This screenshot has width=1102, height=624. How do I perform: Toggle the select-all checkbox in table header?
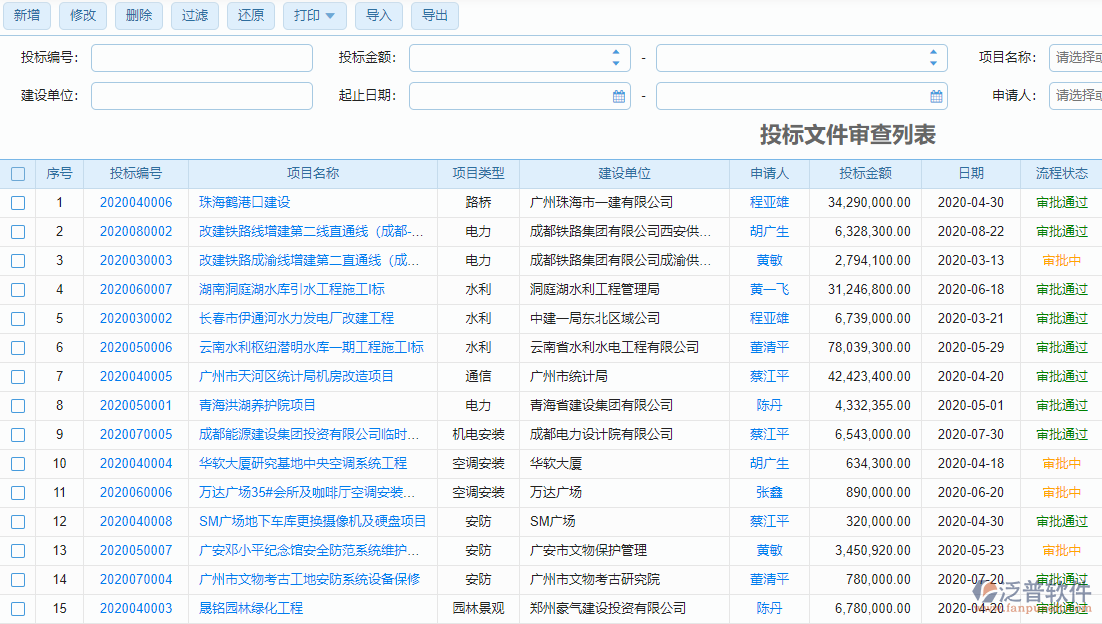pyautogui.click(x=17, y=172)
